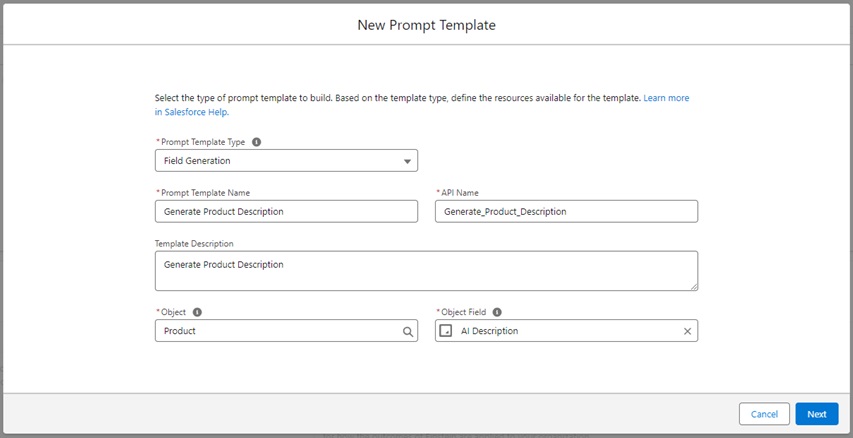Click the search magnifier in Object field
Viewport: 853px width, 438px height.
[407, 331]
